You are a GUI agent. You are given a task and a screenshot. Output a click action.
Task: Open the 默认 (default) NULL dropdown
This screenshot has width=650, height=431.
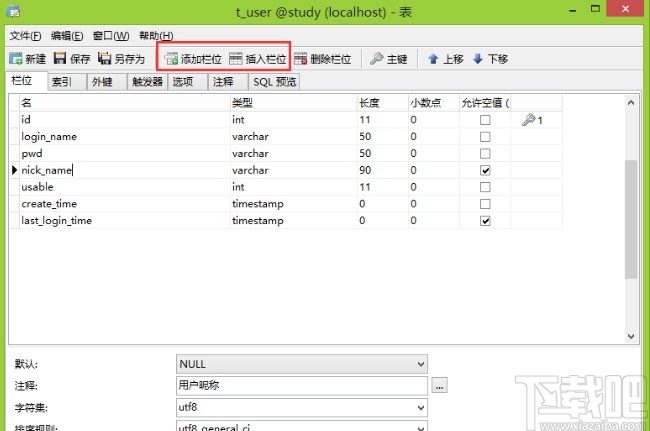coord(302,364)
